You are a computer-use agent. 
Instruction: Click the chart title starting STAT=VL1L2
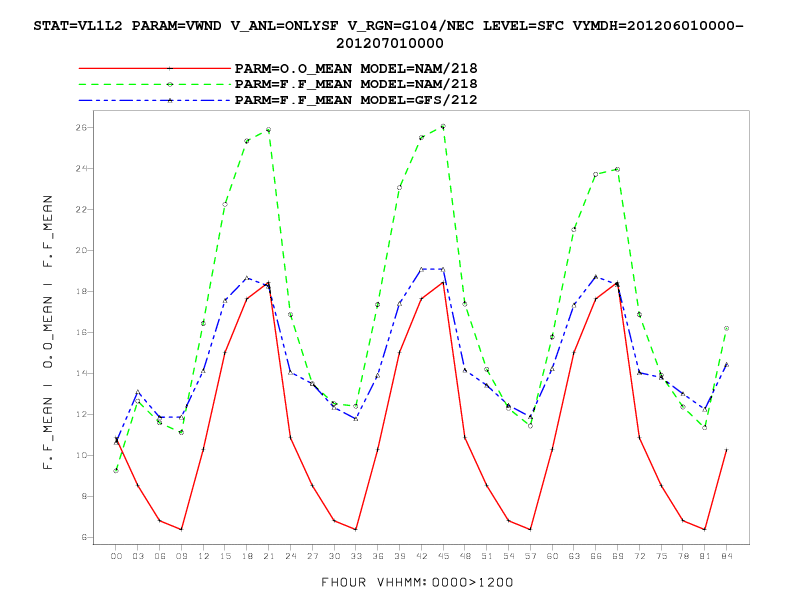click(389, 34)
